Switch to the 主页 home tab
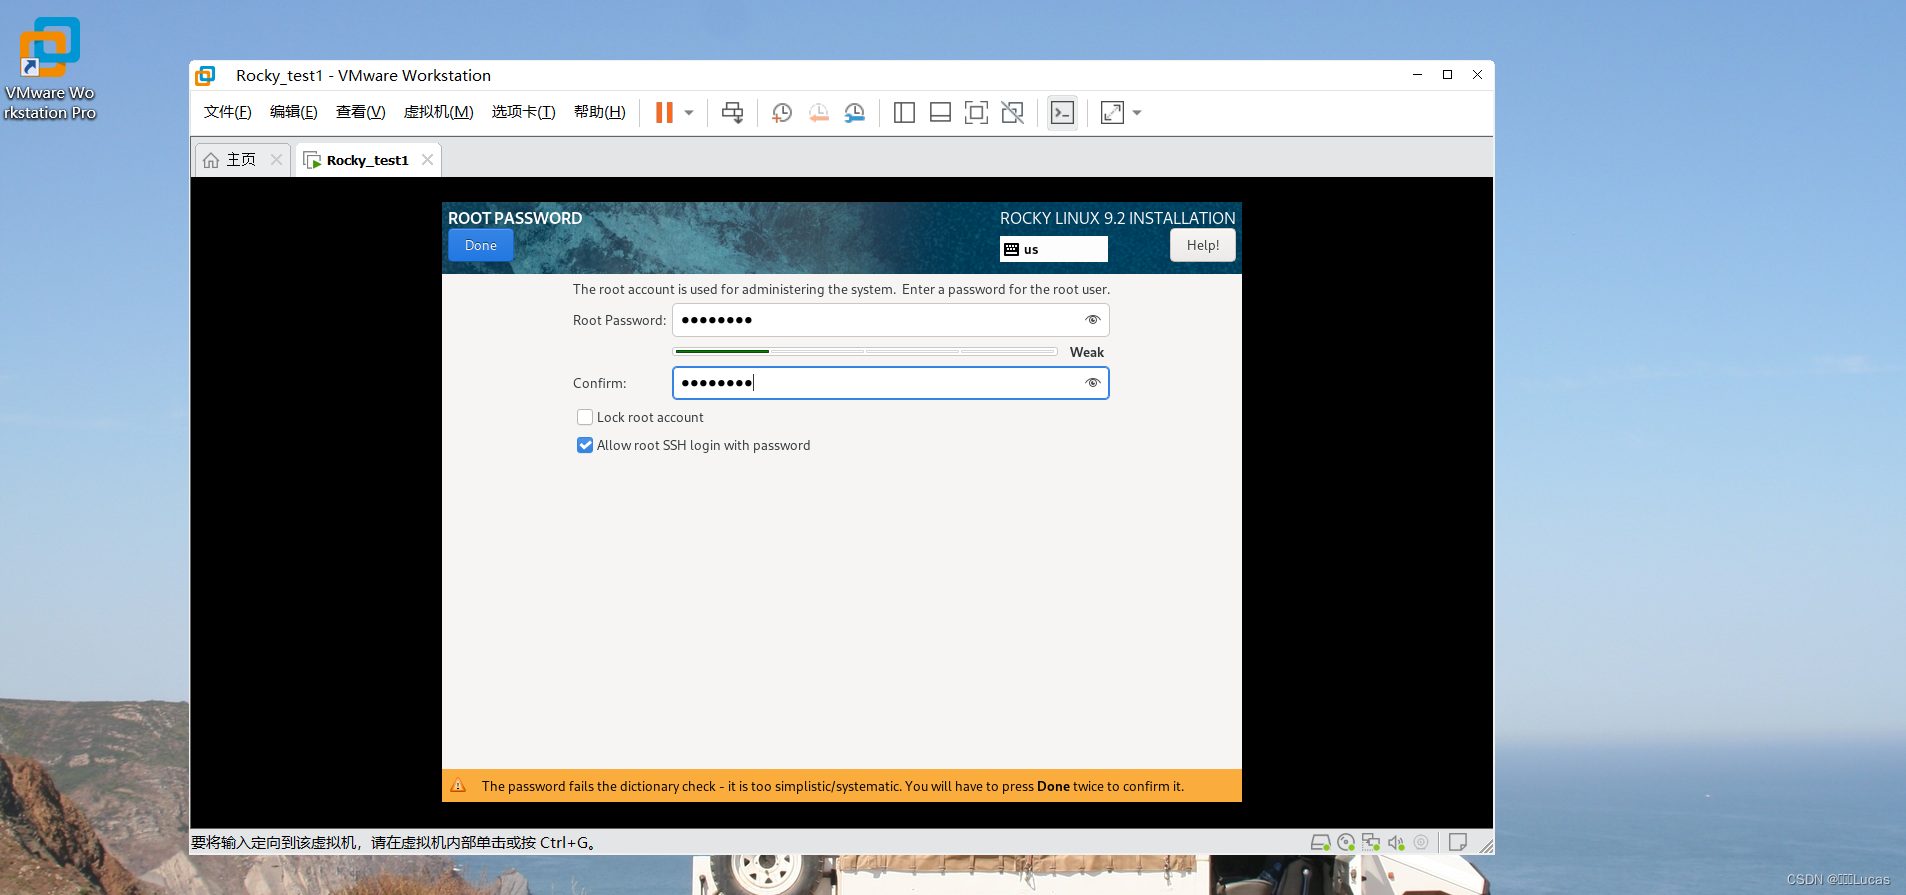 coord(241,160)
